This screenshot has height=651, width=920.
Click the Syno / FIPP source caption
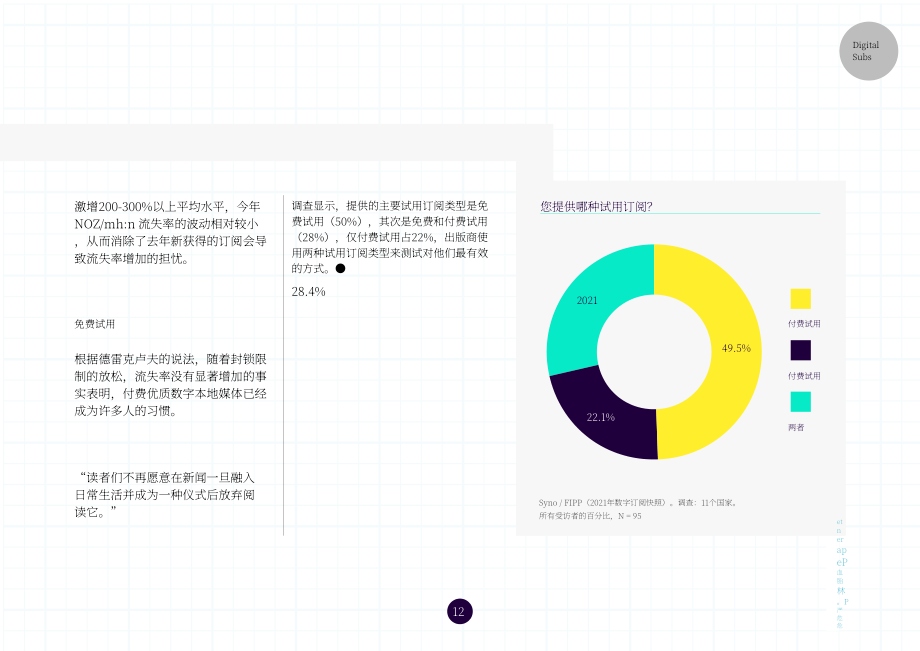[x=638, y=503]
